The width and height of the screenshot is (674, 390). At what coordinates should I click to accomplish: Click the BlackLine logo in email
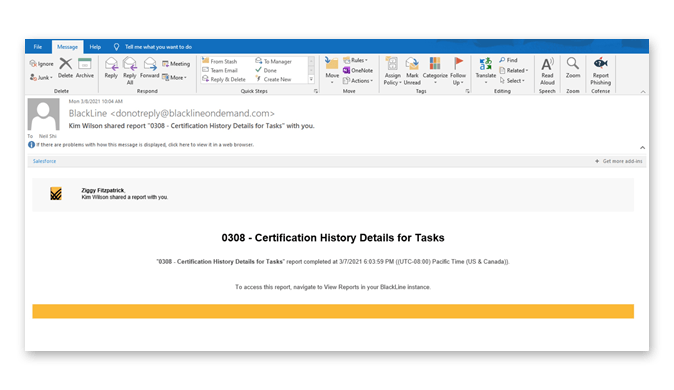[x=56, y=194]
